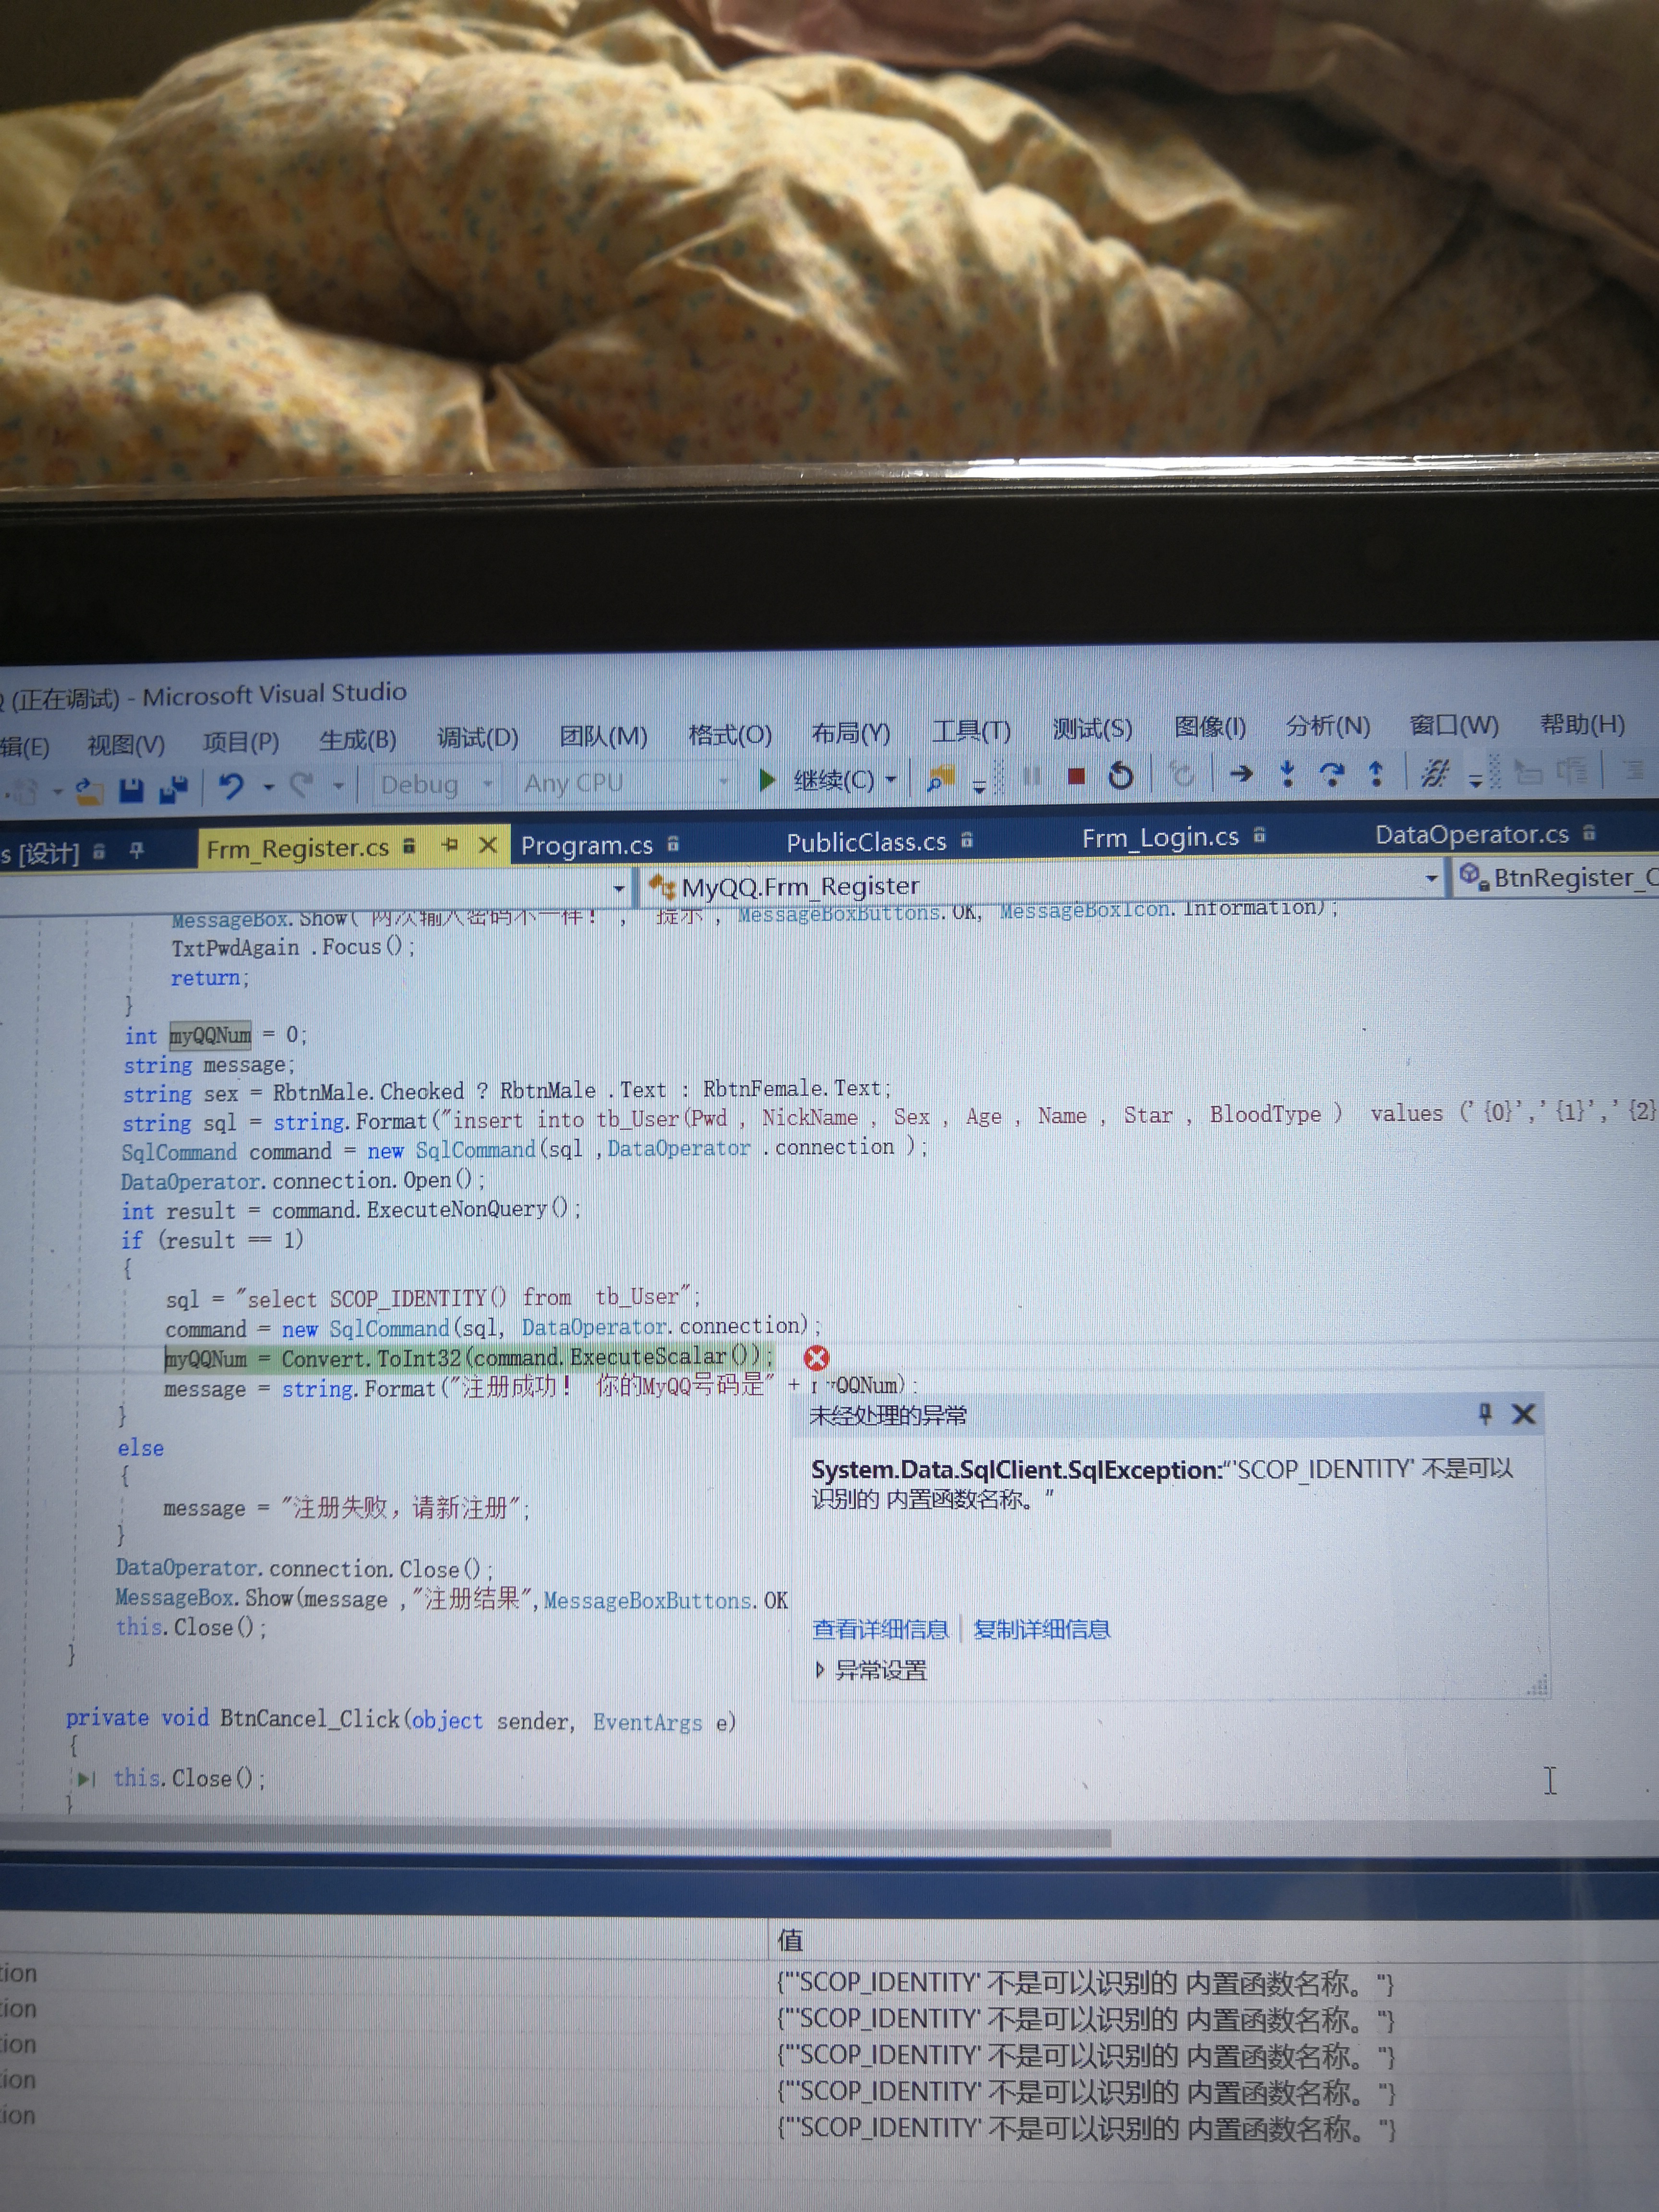The width and height of the screenshot is (1659, 2212).
Task: Open the MyQQ.Frm_Register class dropdown
Action: coord(1432,879)
